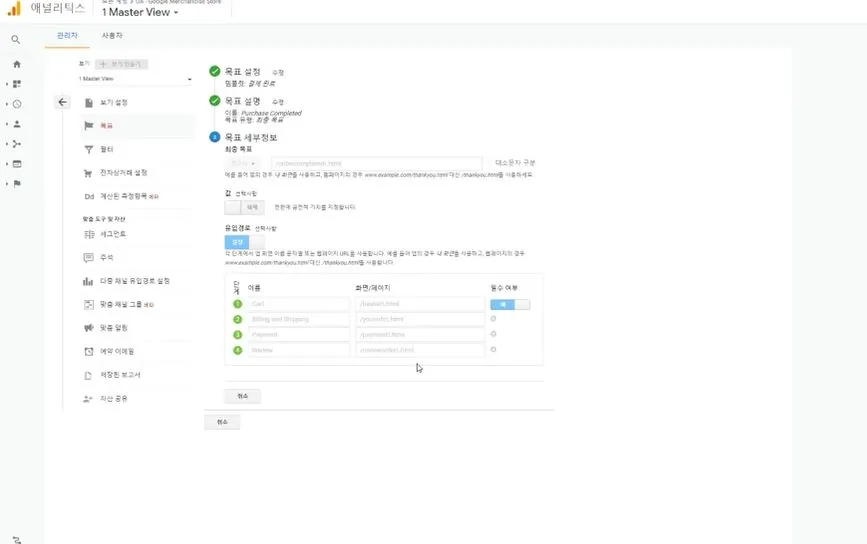Click the 'Purchase Completed' goal name text
867x544 pixels.
[271, 113]
